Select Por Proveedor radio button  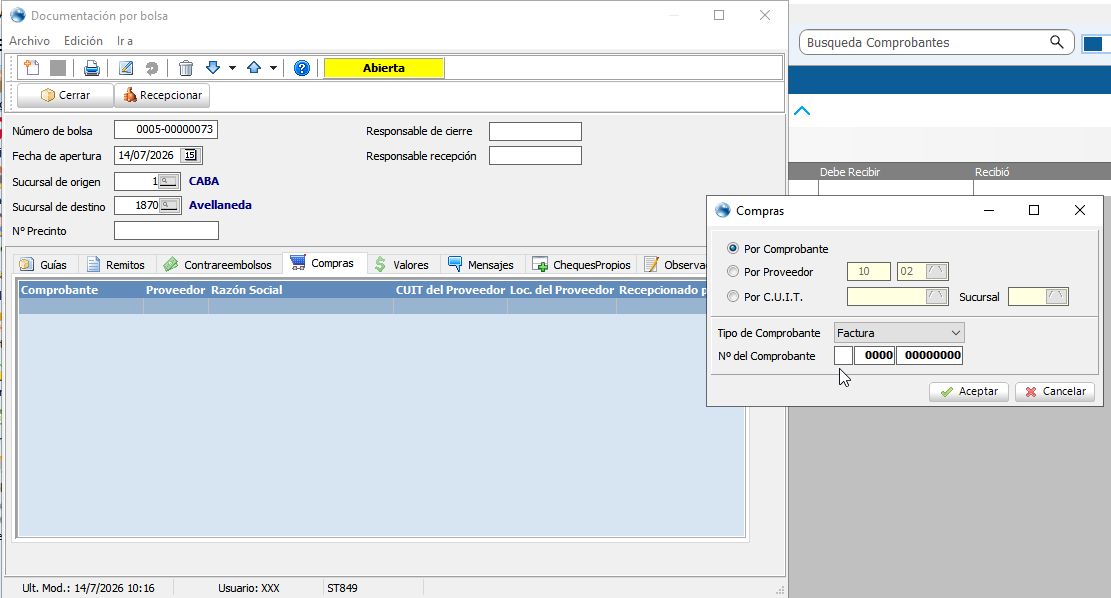pos(733,271)
